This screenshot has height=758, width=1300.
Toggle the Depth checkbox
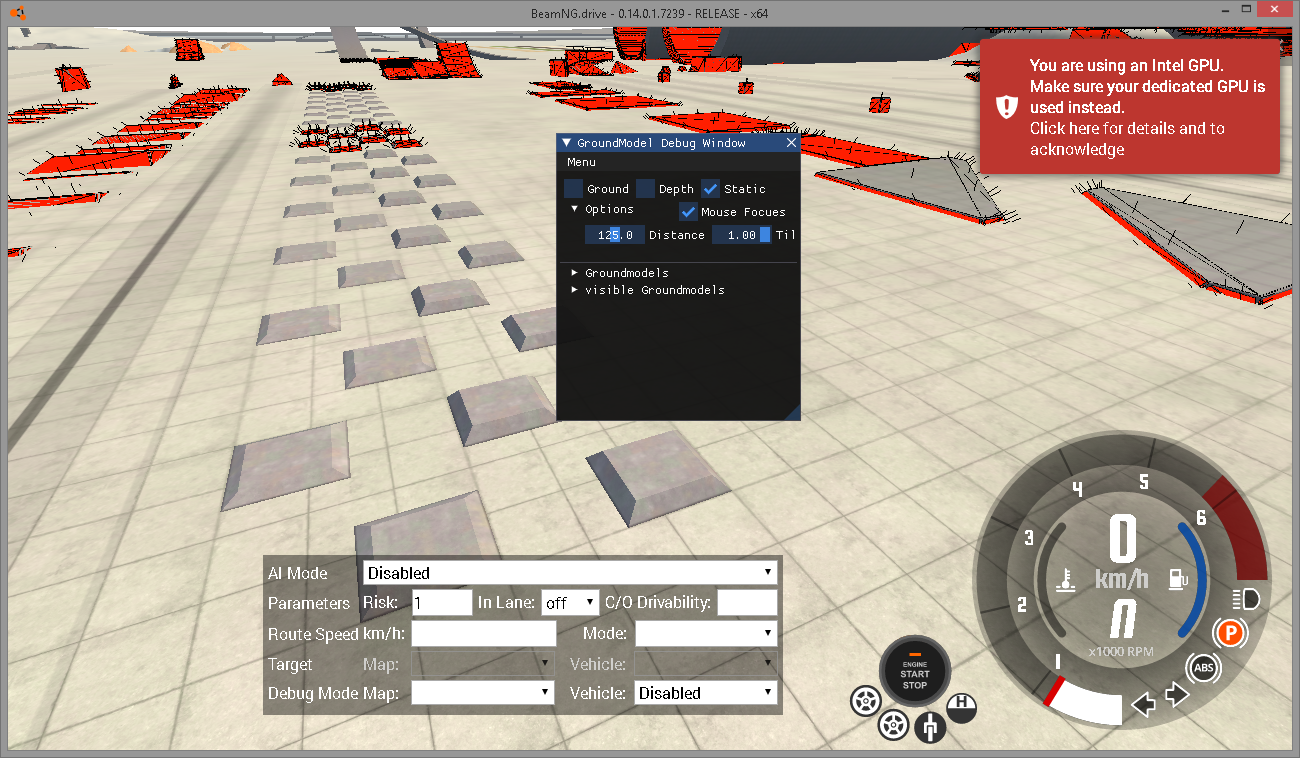(x=645, y=188)
